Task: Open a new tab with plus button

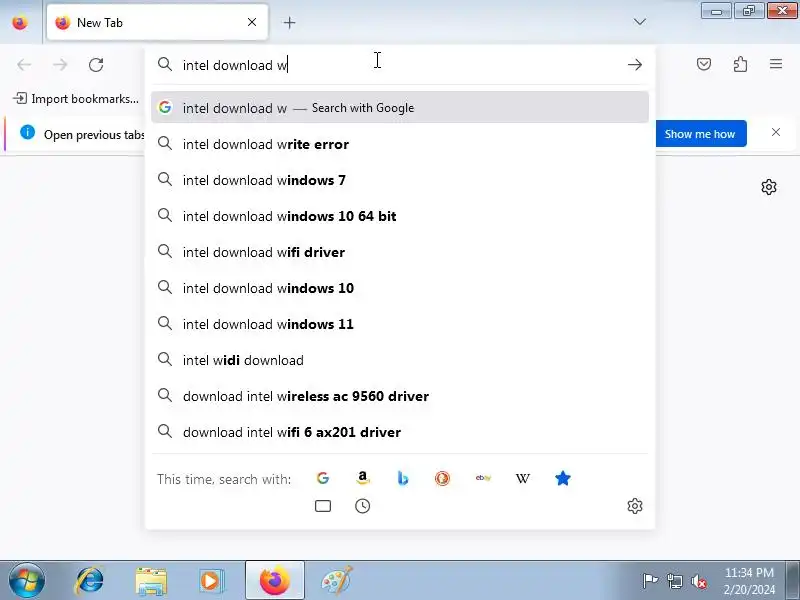Action: coord(289,22)
